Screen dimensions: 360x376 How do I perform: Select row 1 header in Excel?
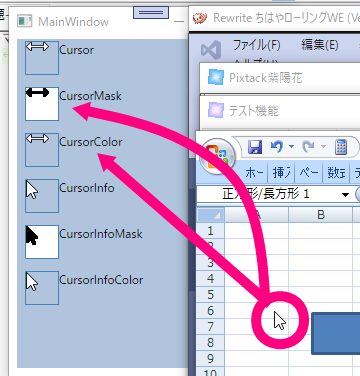tap(210, 231)
